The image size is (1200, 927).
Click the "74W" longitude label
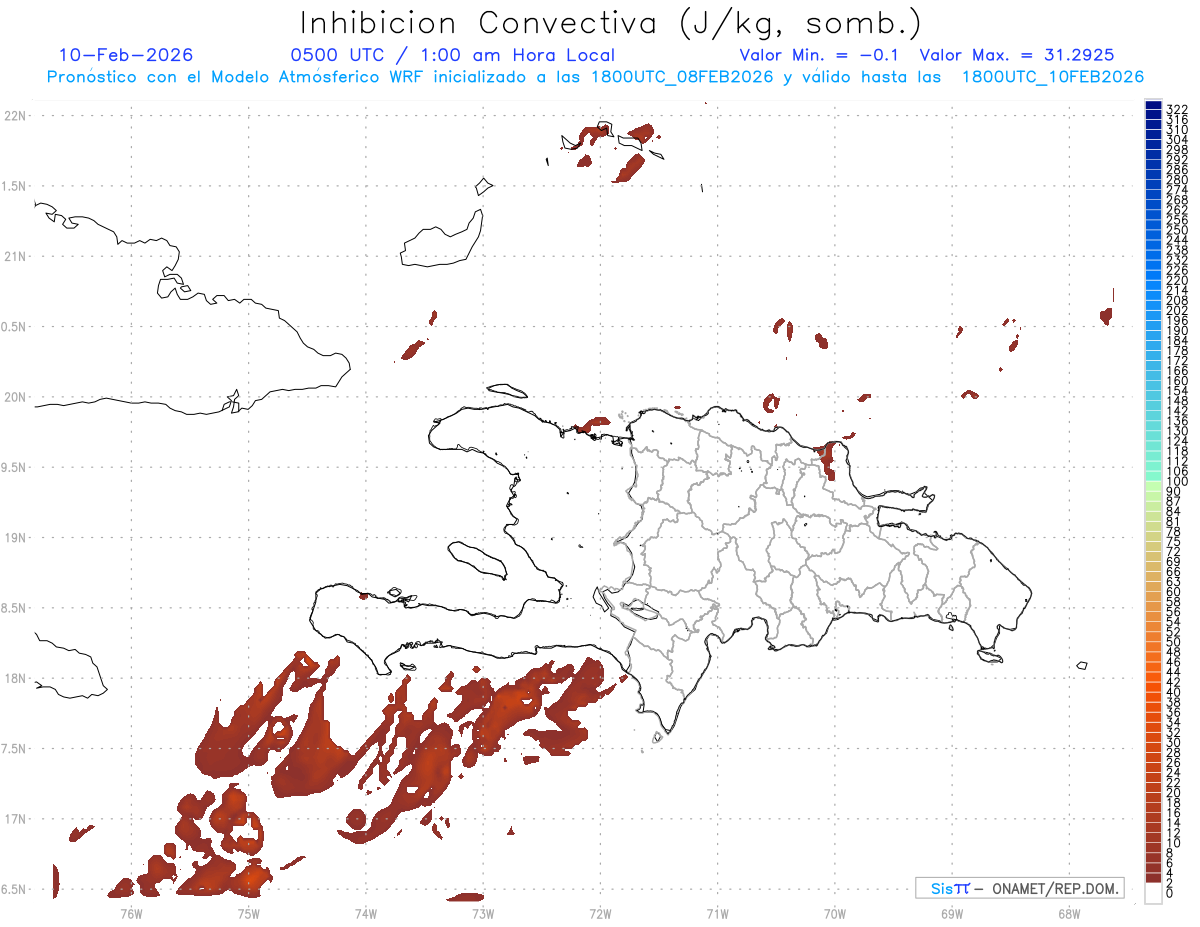[x=366, y=913]
